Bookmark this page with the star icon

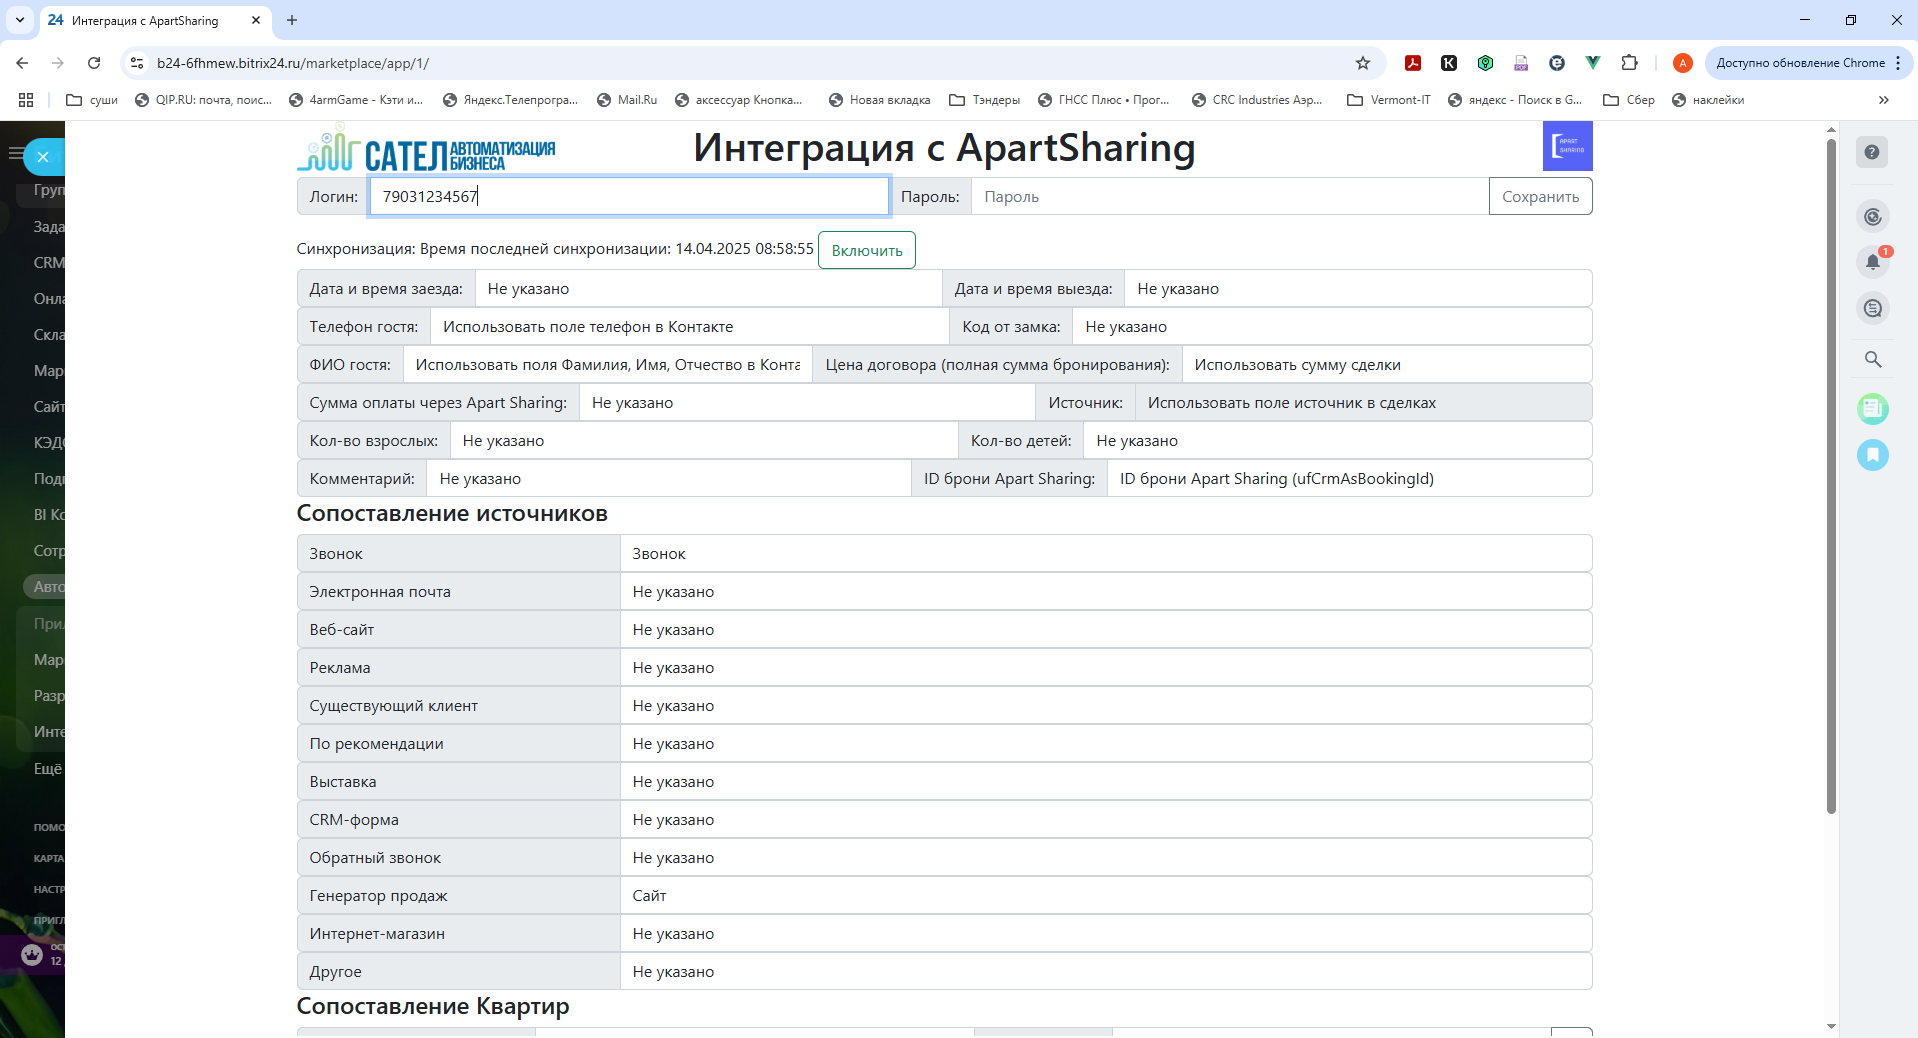(1362, 63)
